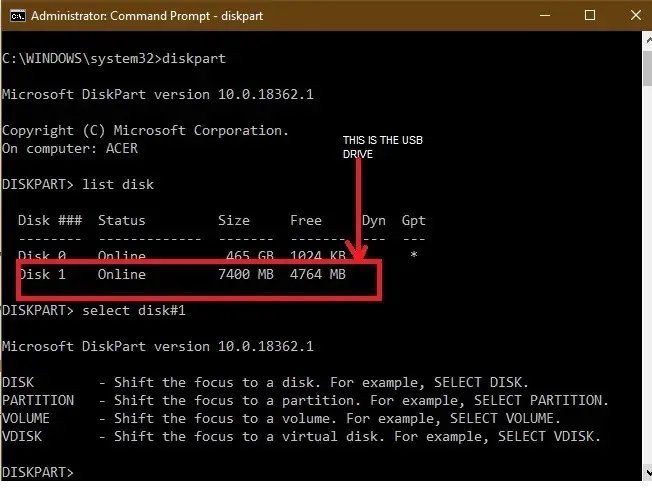The width and height of the screenshot is (652, 490).
Task: Click the Status column header
Action: [122, 220]
